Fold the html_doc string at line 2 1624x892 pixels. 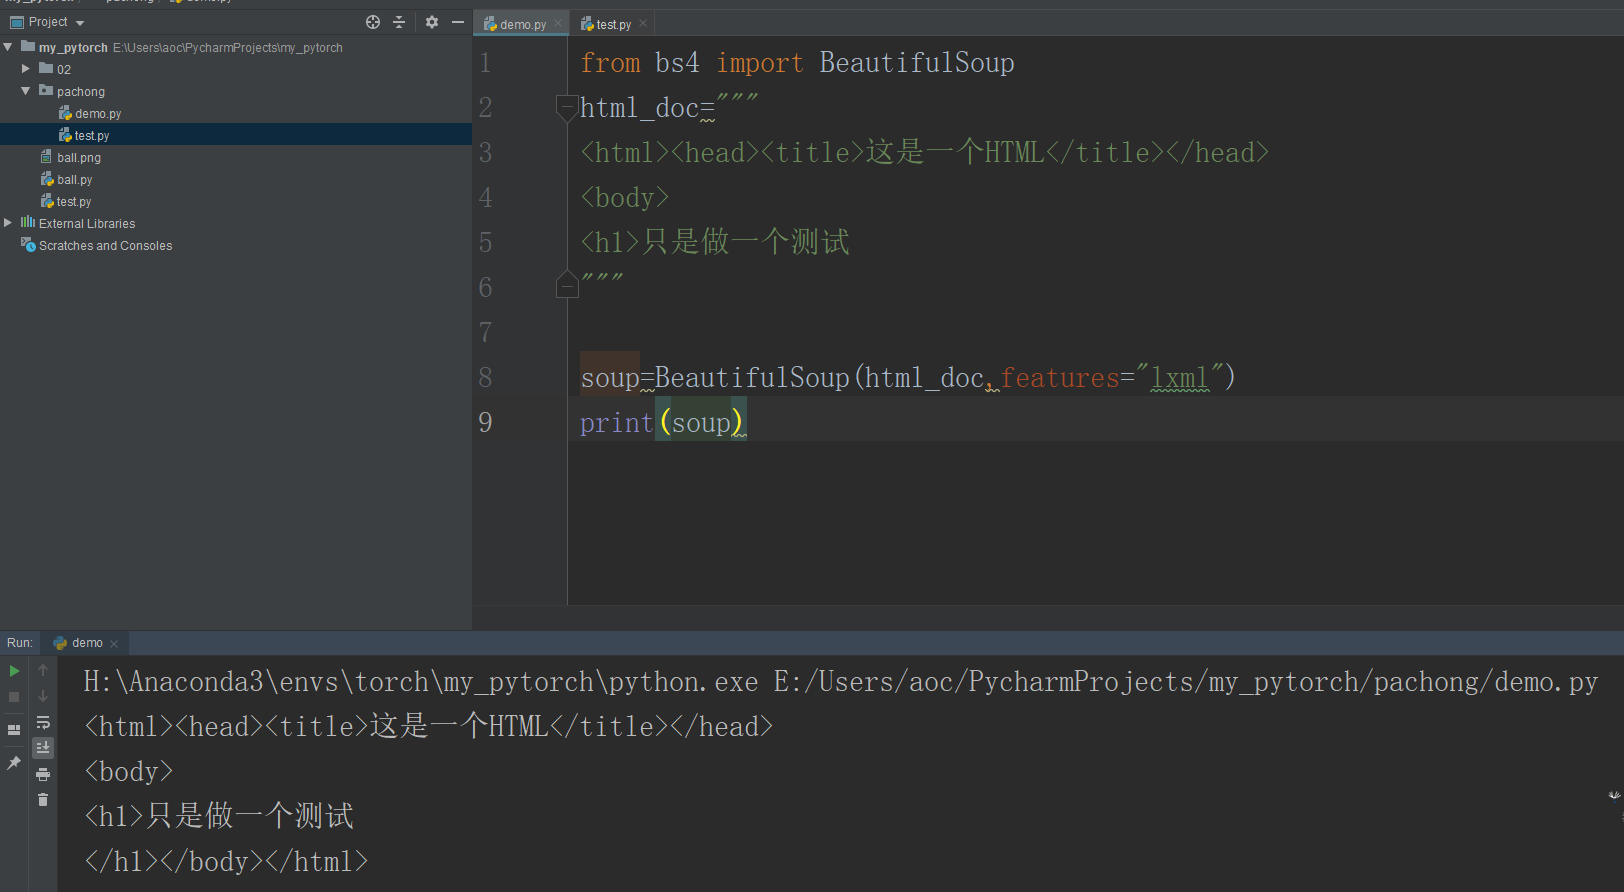(x=566, y=107)
